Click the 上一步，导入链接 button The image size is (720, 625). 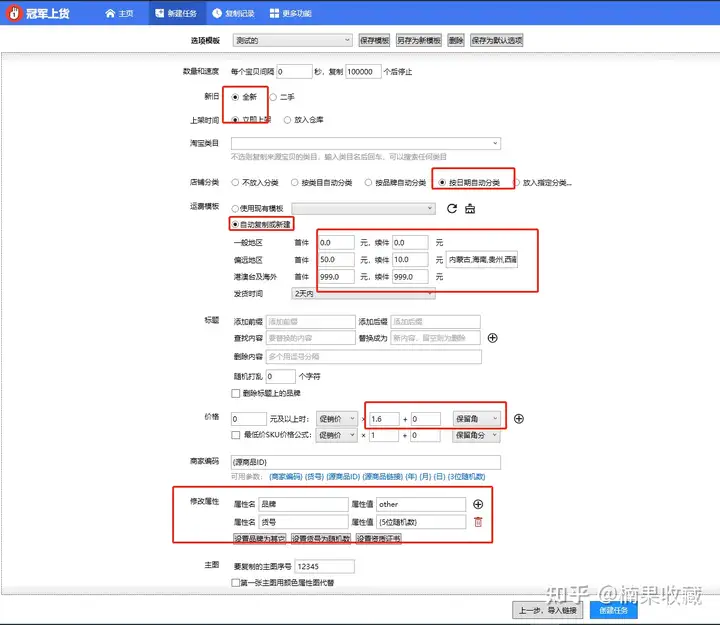coord(547,610)
